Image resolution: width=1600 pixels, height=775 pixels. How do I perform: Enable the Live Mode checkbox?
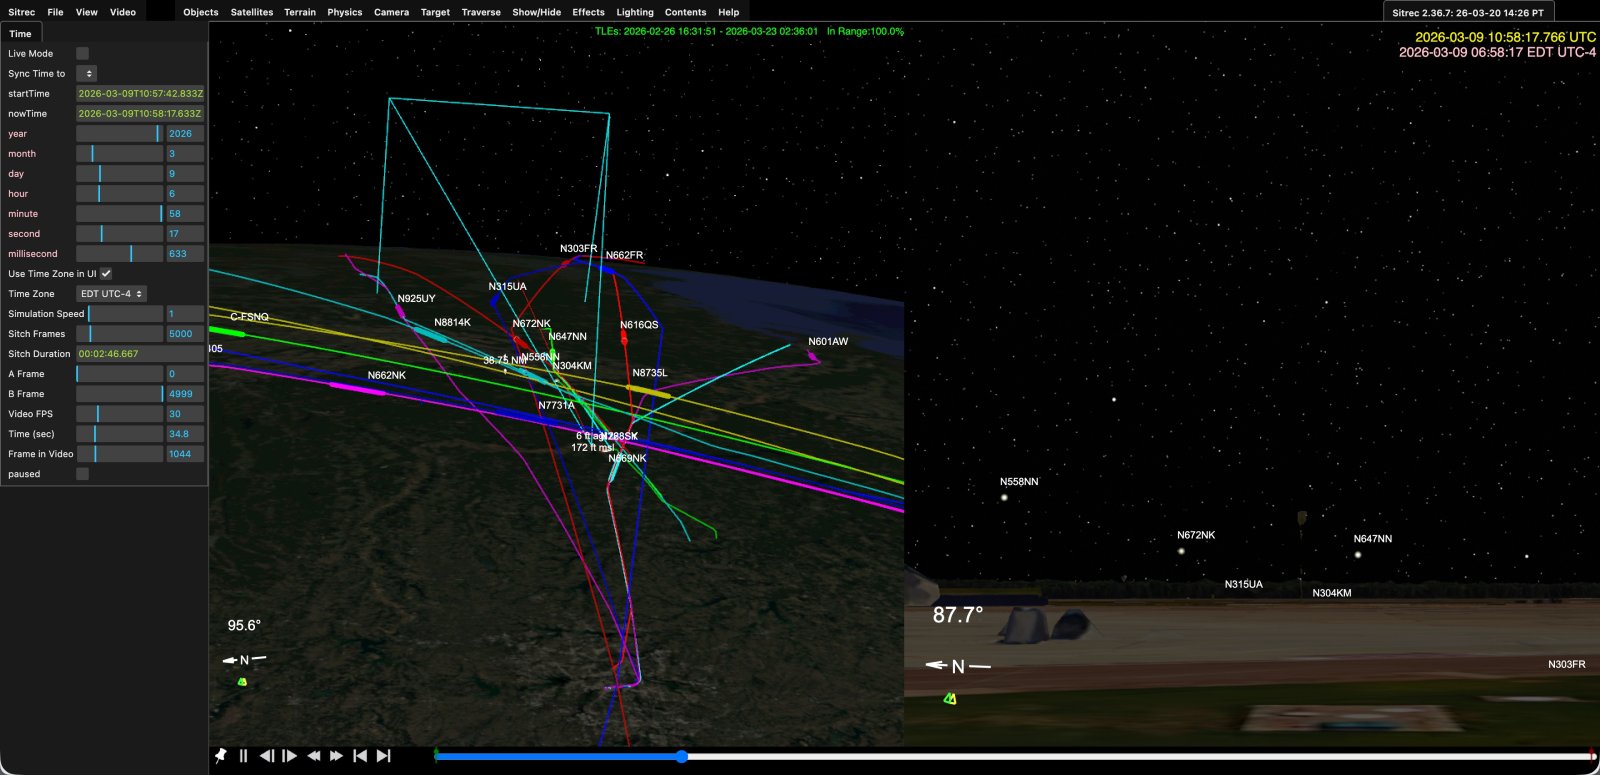(83, 54)
